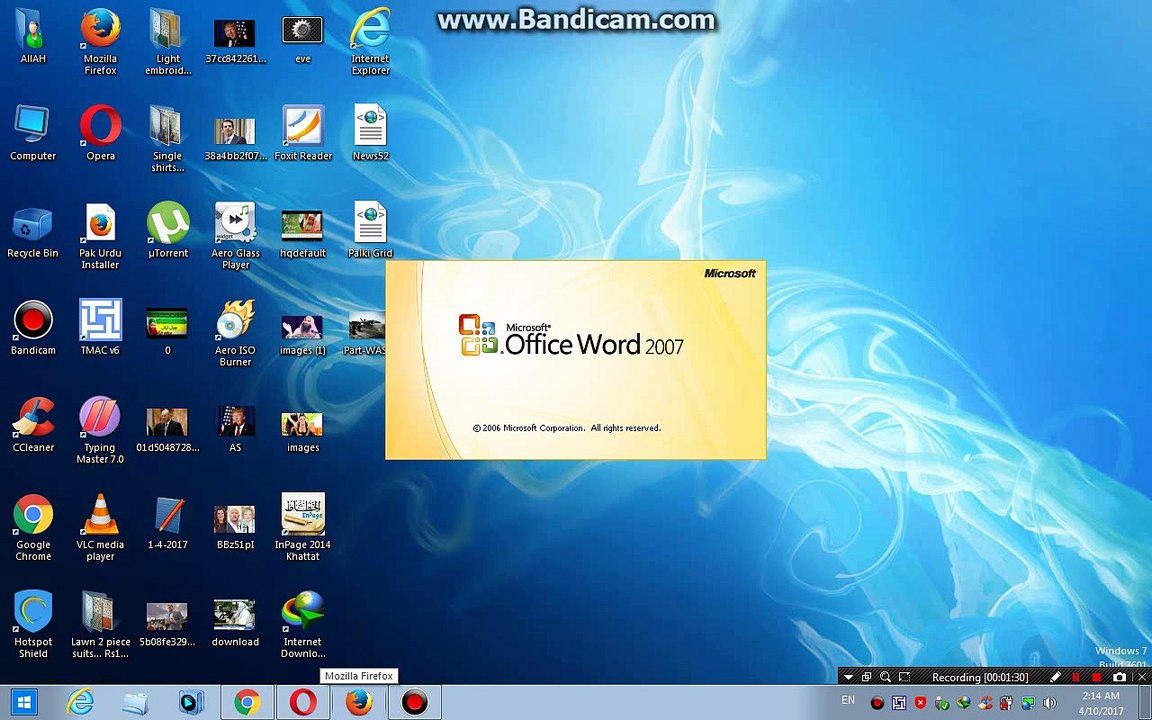Image resolution: width=1152 pixels, height=720 pixels.
Task: Open the AllAH user folder icon
Action: (33, 36)
